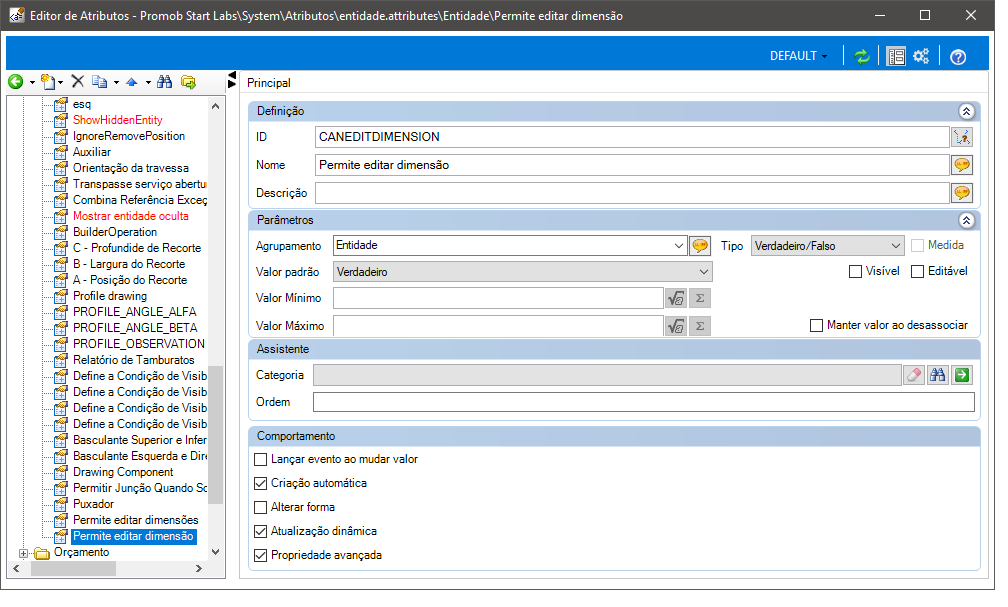1008x607 pixels.
Task: Select Profile drawing tree item
Action: tap(110, 296)
